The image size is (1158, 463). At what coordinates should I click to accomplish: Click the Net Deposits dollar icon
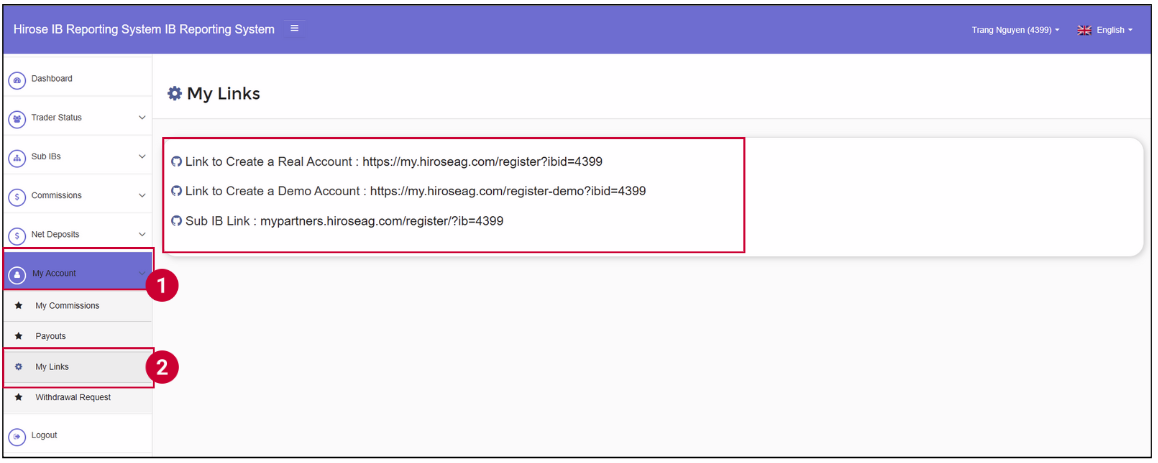pos(17,236)
